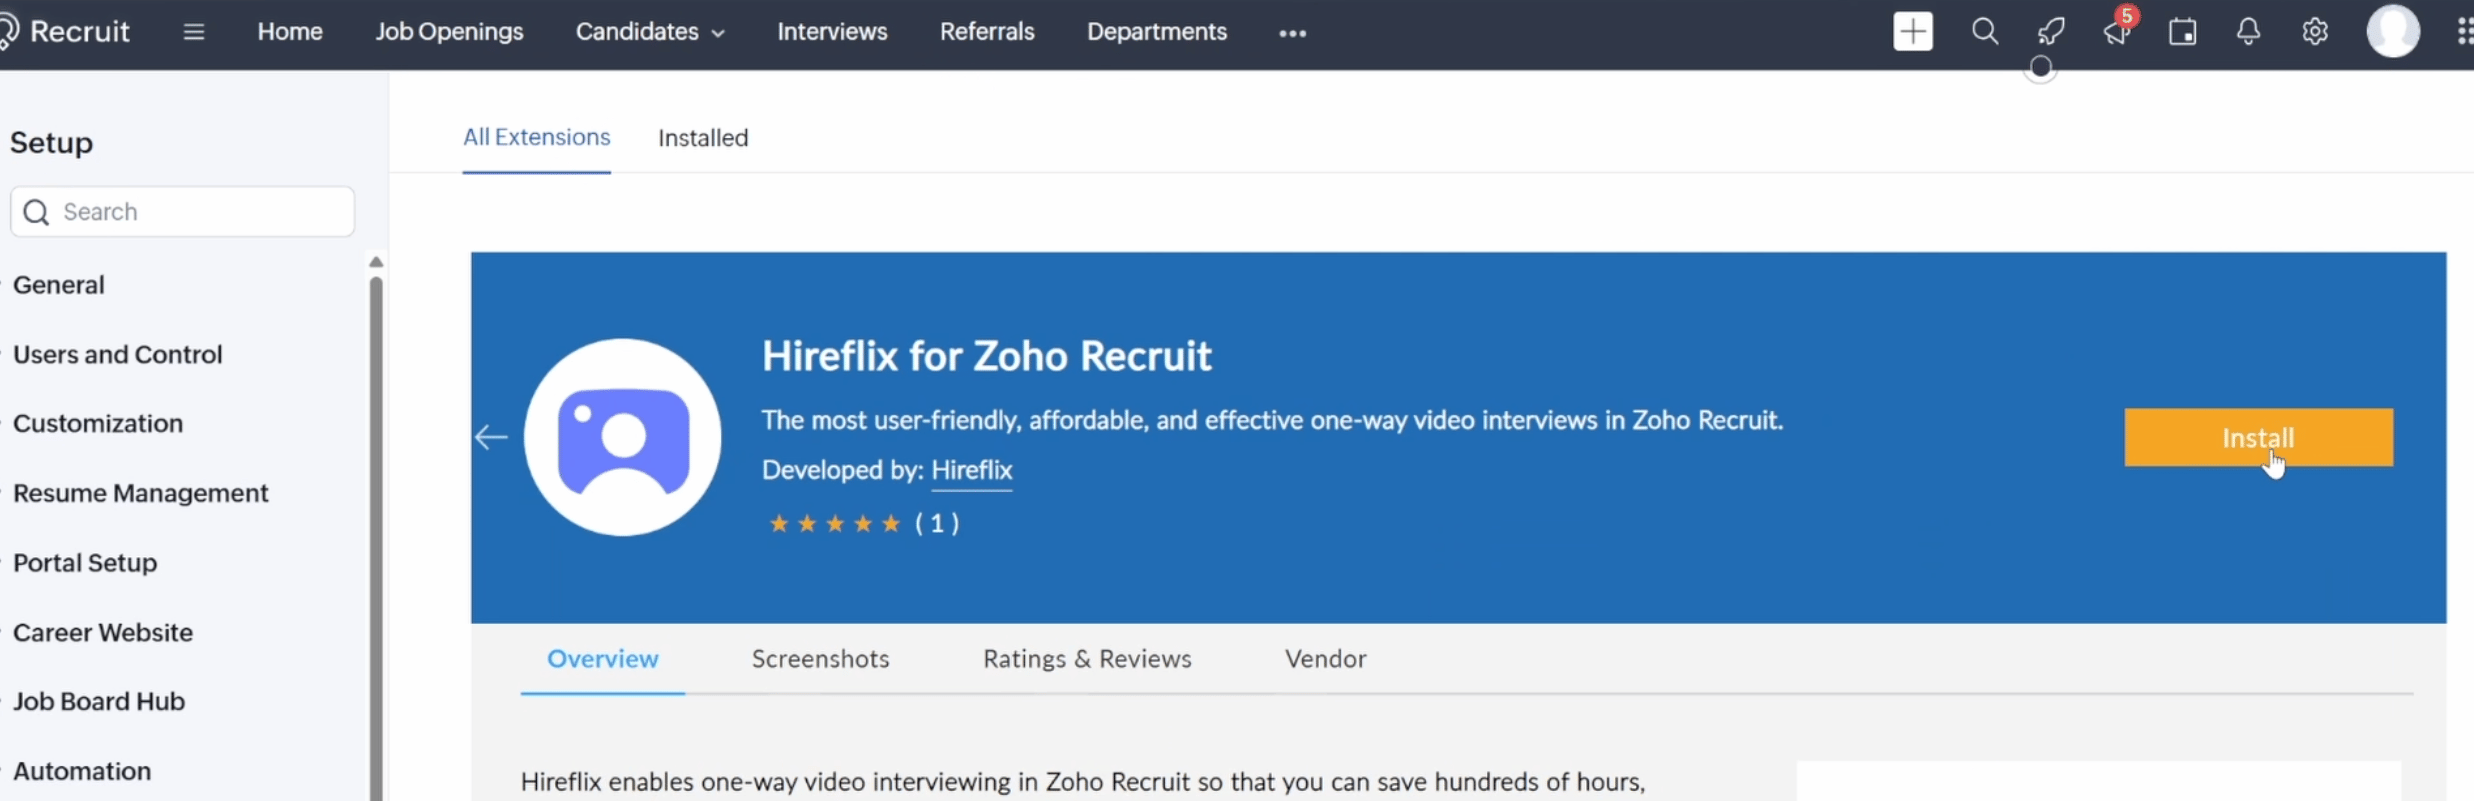This screenshot has width=2474, height=801.
Task: Select the Overview tab
Action: (x=602, y=659)
